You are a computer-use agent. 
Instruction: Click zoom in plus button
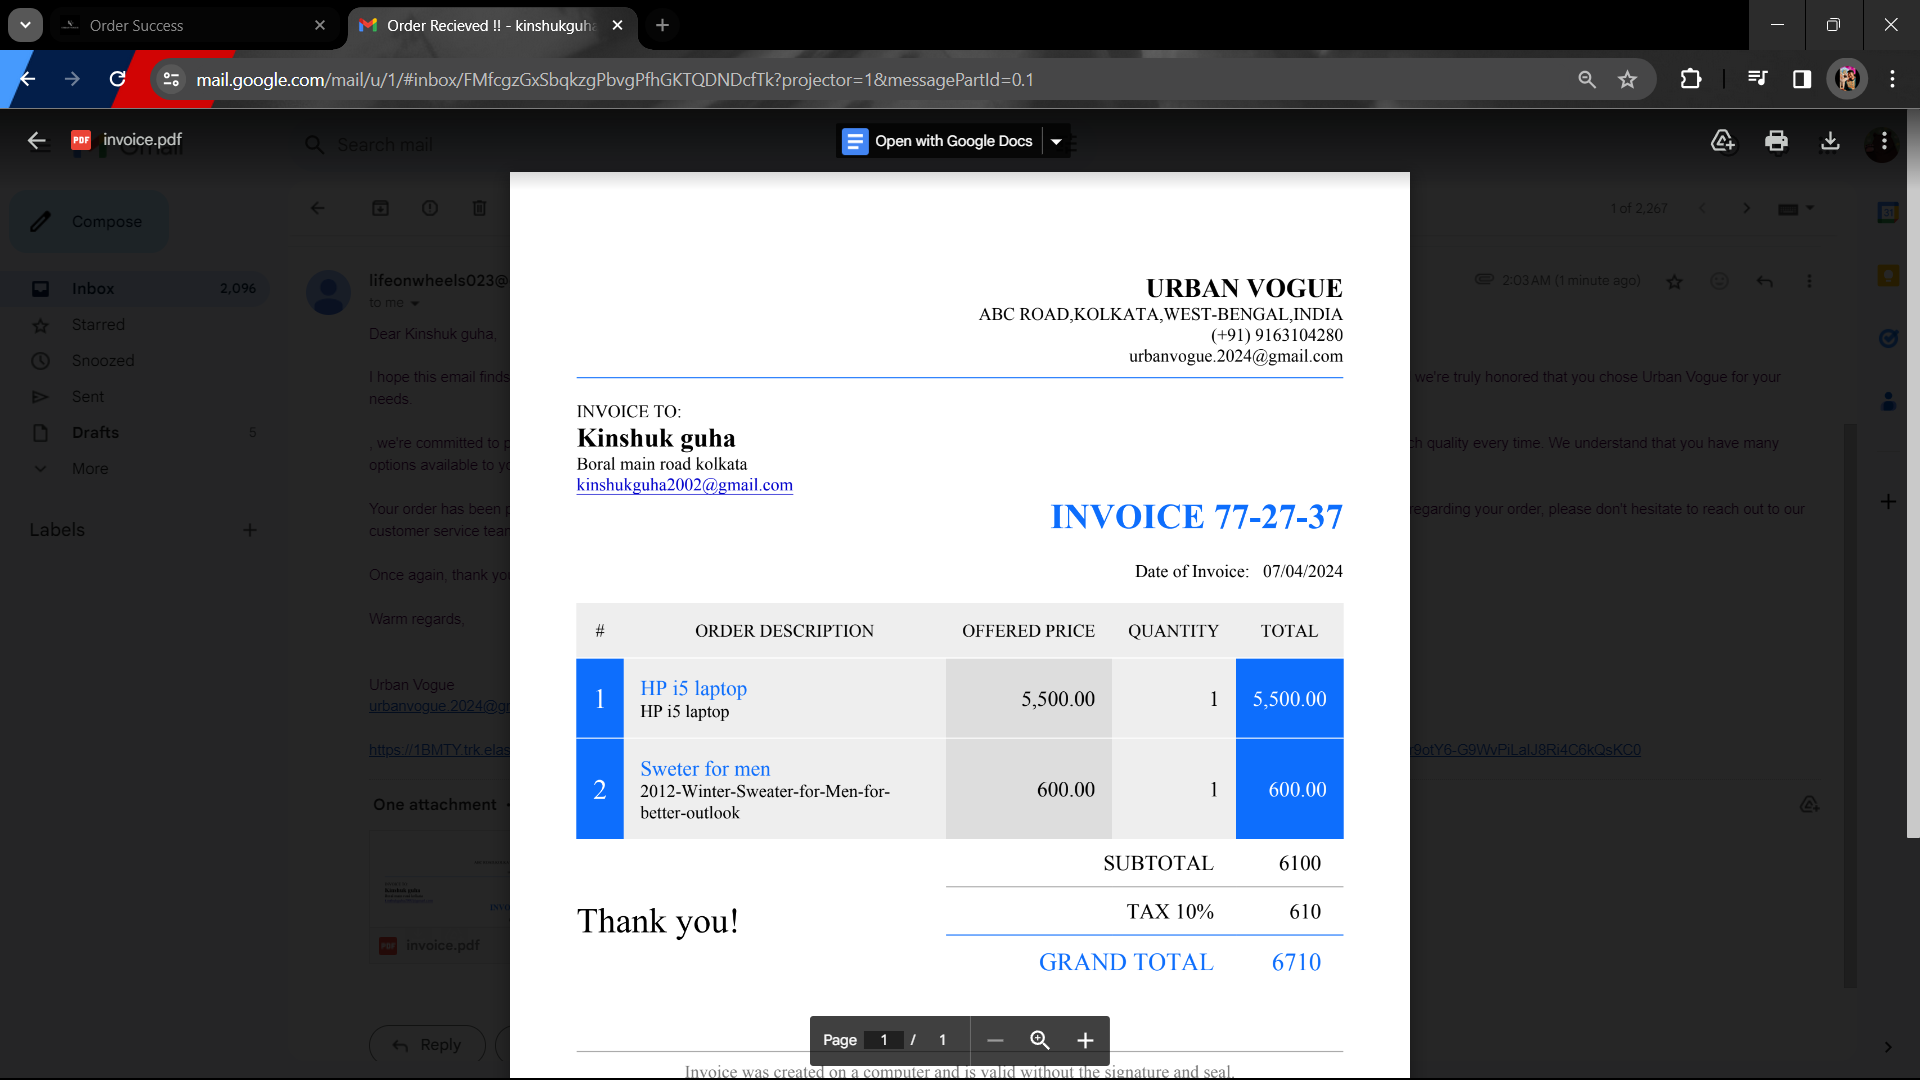pos(1085,1040)
